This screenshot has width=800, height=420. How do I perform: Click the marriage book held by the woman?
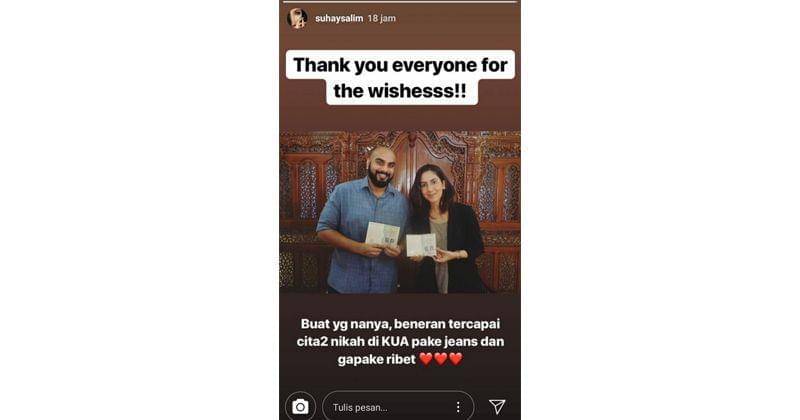tap(421, 245)
